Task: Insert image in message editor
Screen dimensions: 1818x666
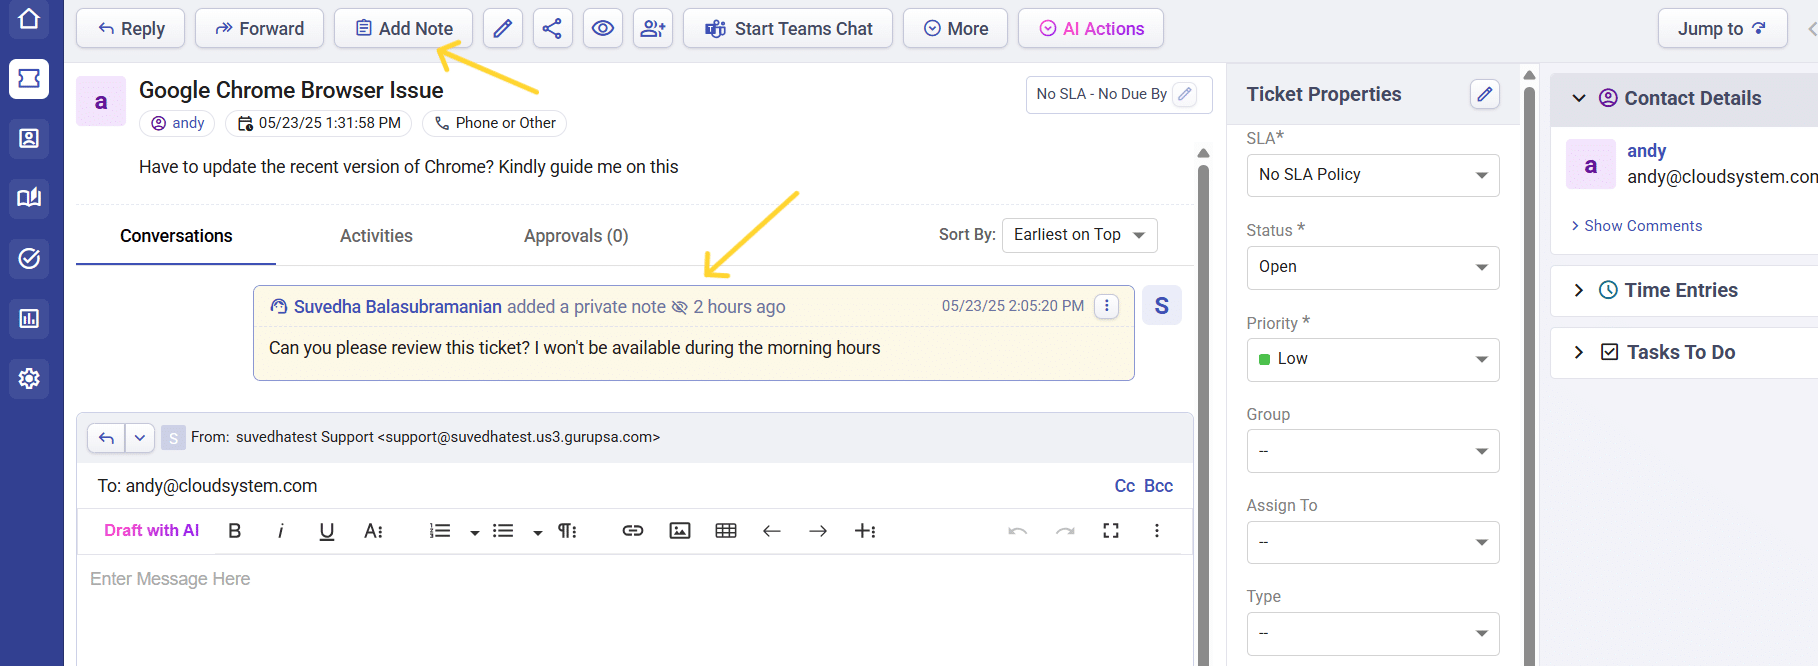Action: (680, 531)
